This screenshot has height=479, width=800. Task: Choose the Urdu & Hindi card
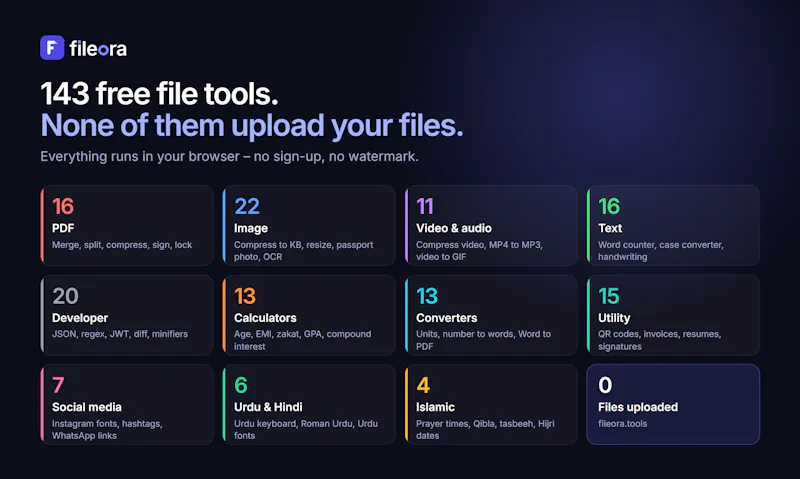point(309,405)
